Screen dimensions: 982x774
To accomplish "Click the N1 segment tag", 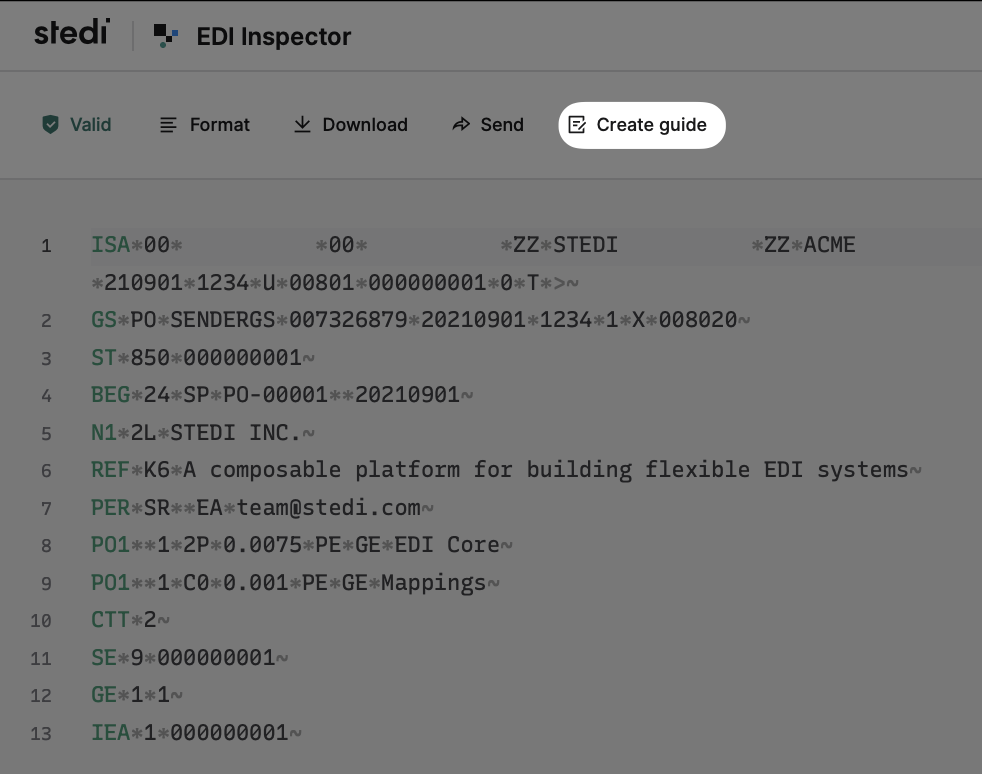I will [x=104, y=433].
